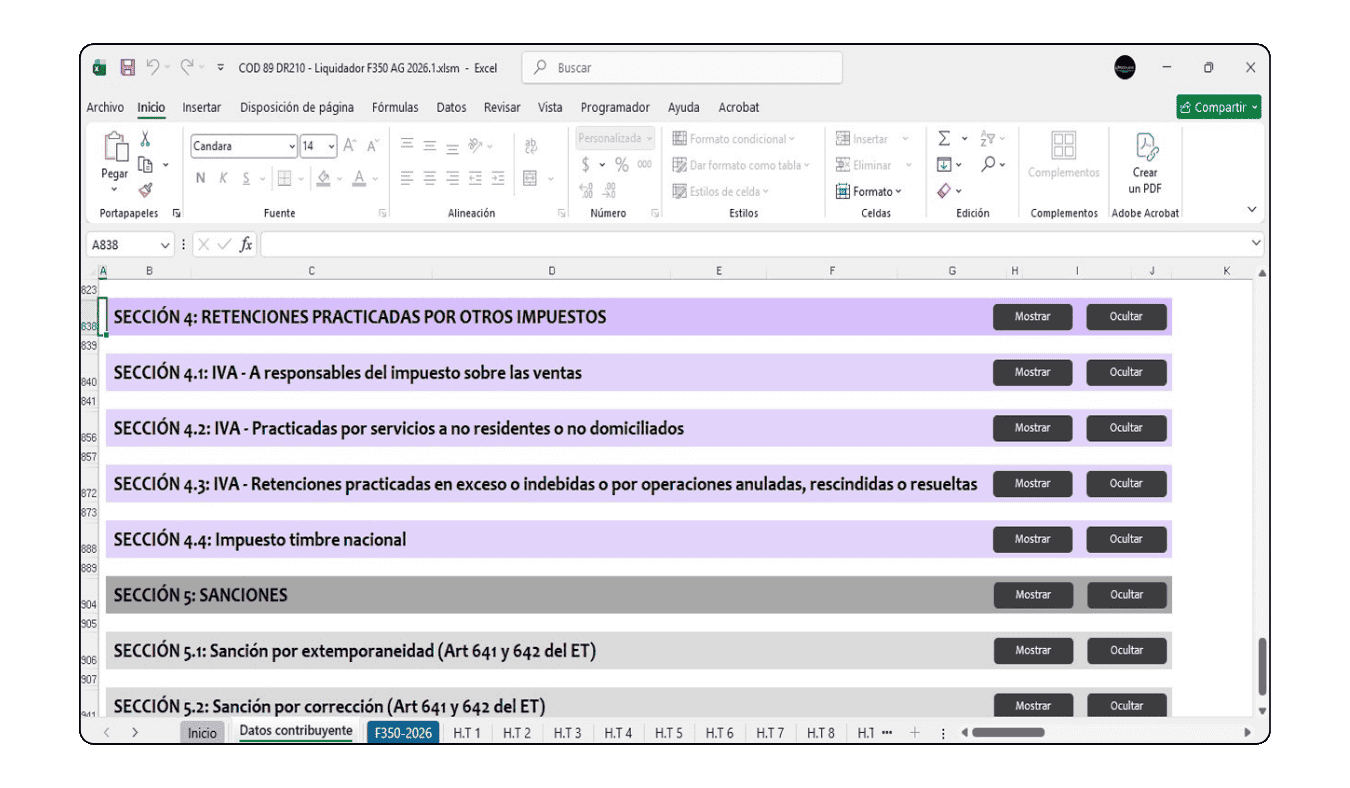Click the AutoSum sigma icon
Image resolution: width=1350 pixels, height=788 pixels.
[x=944, y=139]
